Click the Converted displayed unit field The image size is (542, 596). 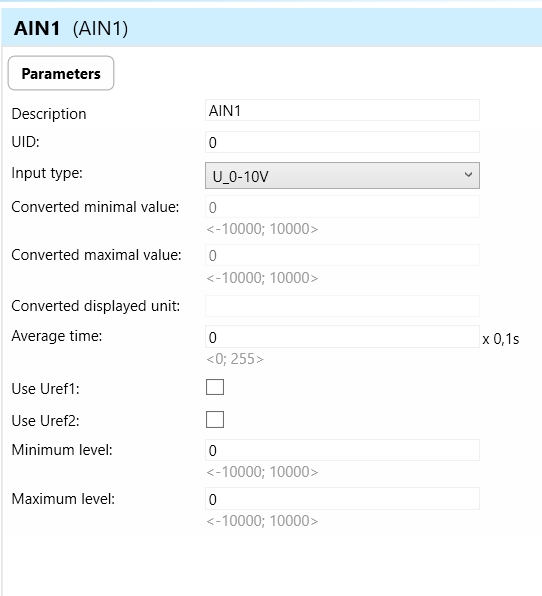click(x=342, y=306)
